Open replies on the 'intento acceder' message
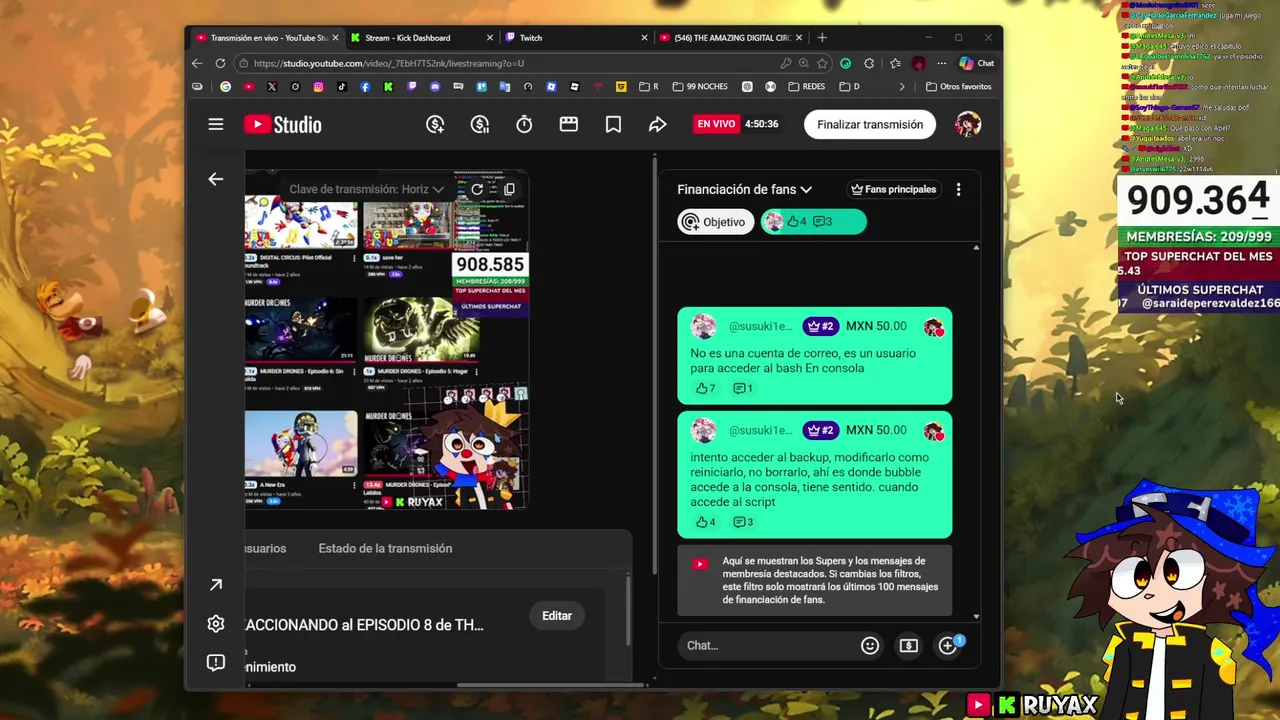Viewport: 1280px width, 720px height. coord(743,522)
